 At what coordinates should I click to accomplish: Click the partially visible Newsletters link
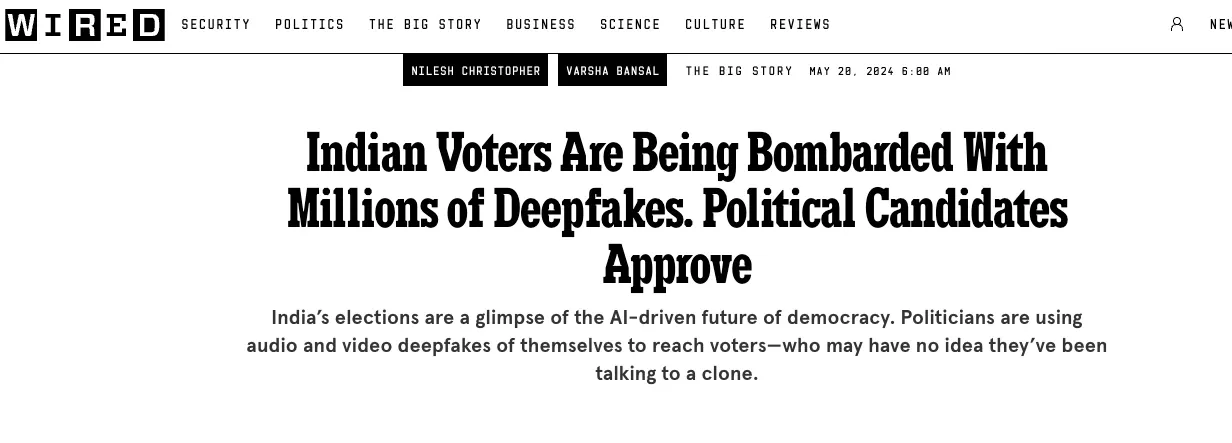[1220, 24]
